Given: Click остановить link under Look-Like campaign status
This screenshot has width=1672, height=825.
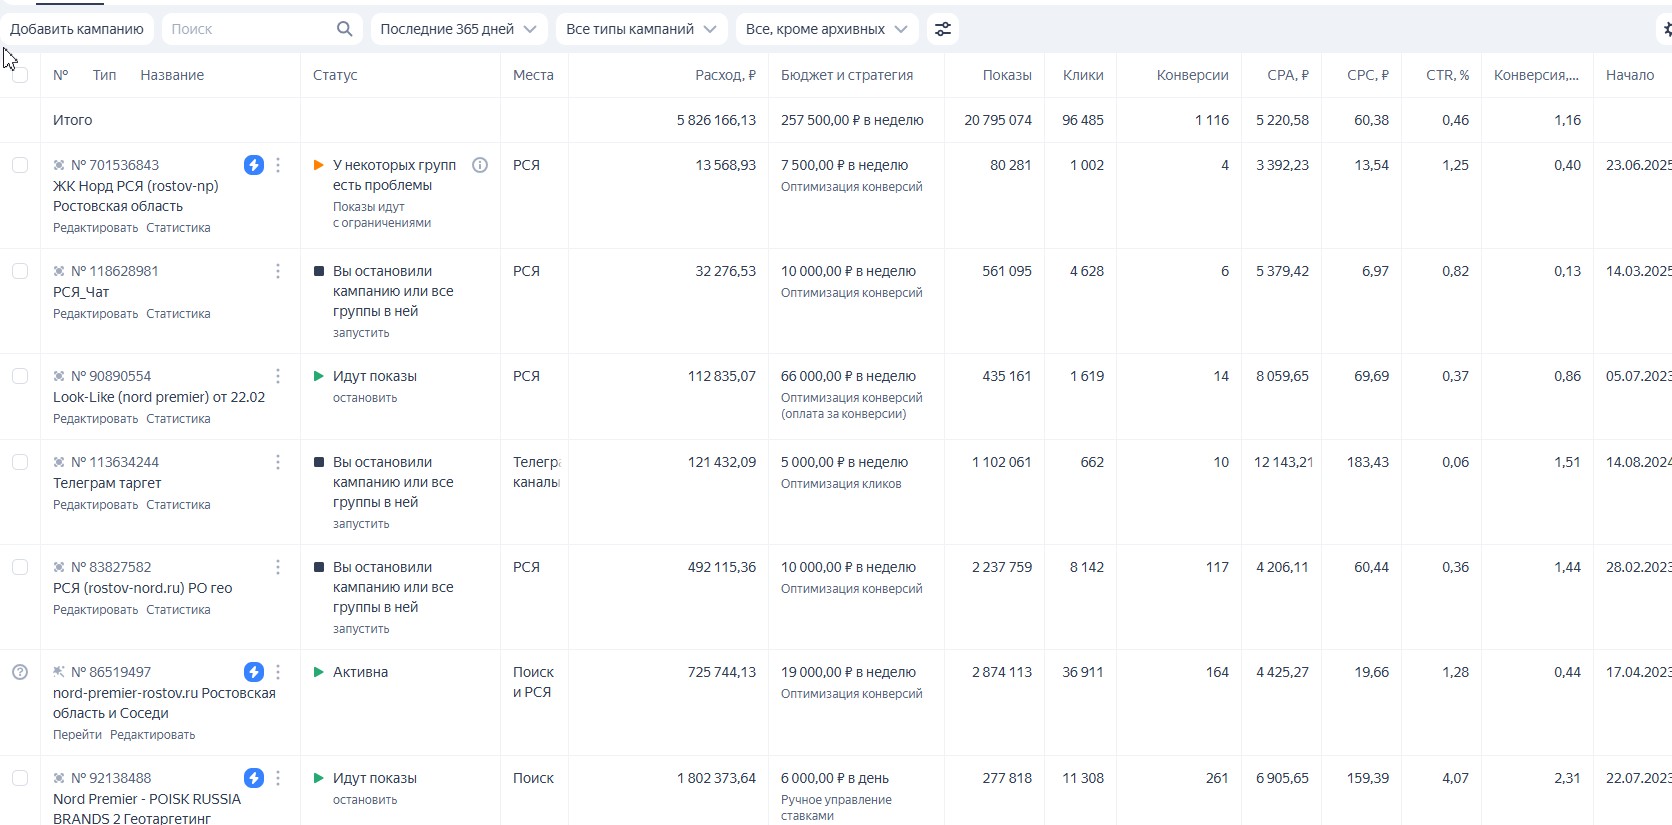Looking at the screenshot, I should pos(365,398).
